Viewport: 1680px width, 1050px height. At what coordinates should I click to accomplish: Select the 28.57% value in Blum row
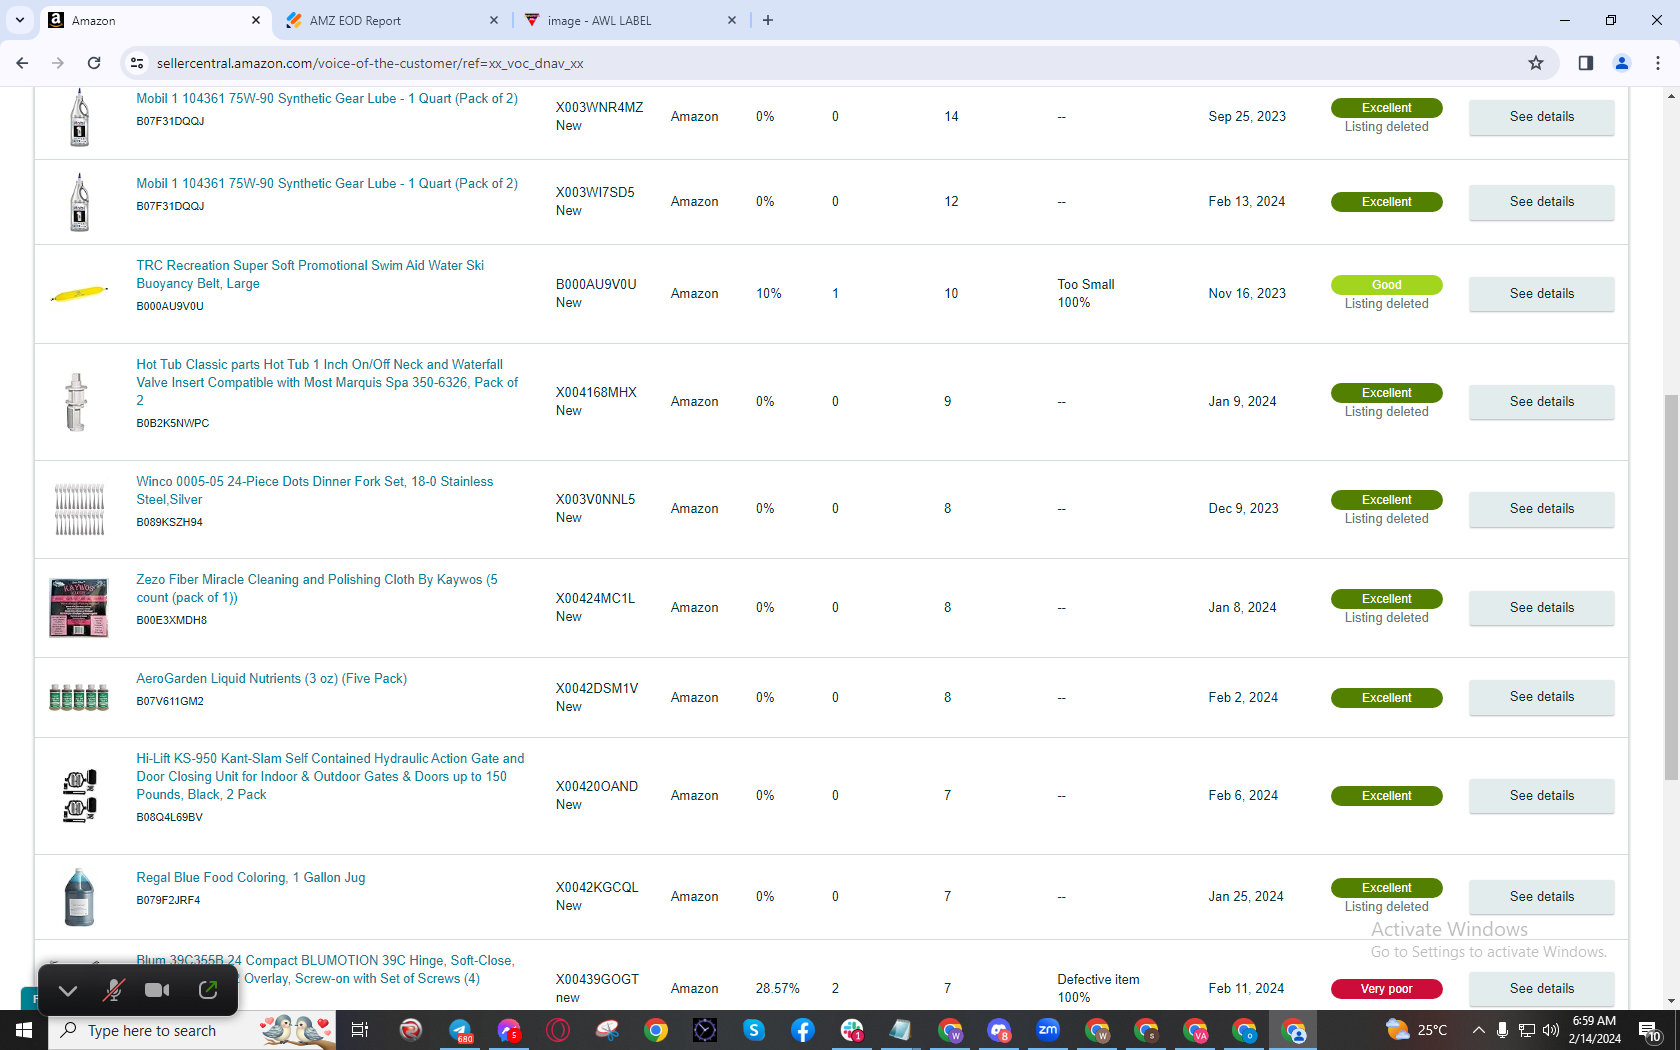[x=777, y=988]
